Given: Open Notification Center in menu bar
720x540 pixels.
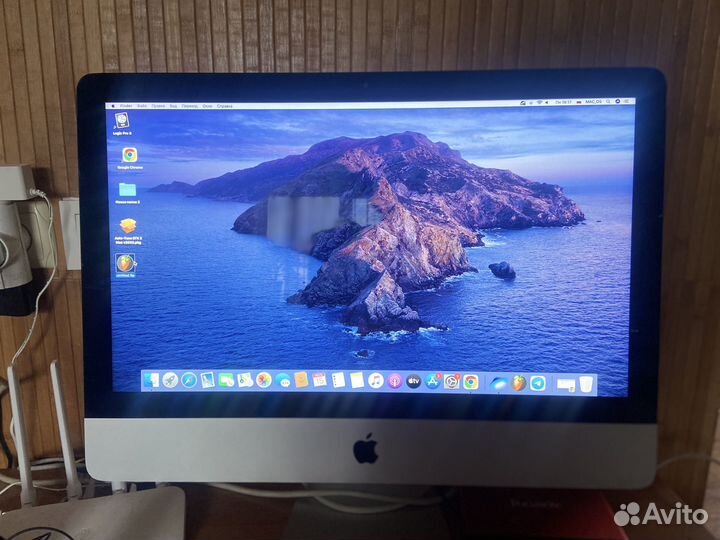Looking at the screenshot, I should point(627,101).
